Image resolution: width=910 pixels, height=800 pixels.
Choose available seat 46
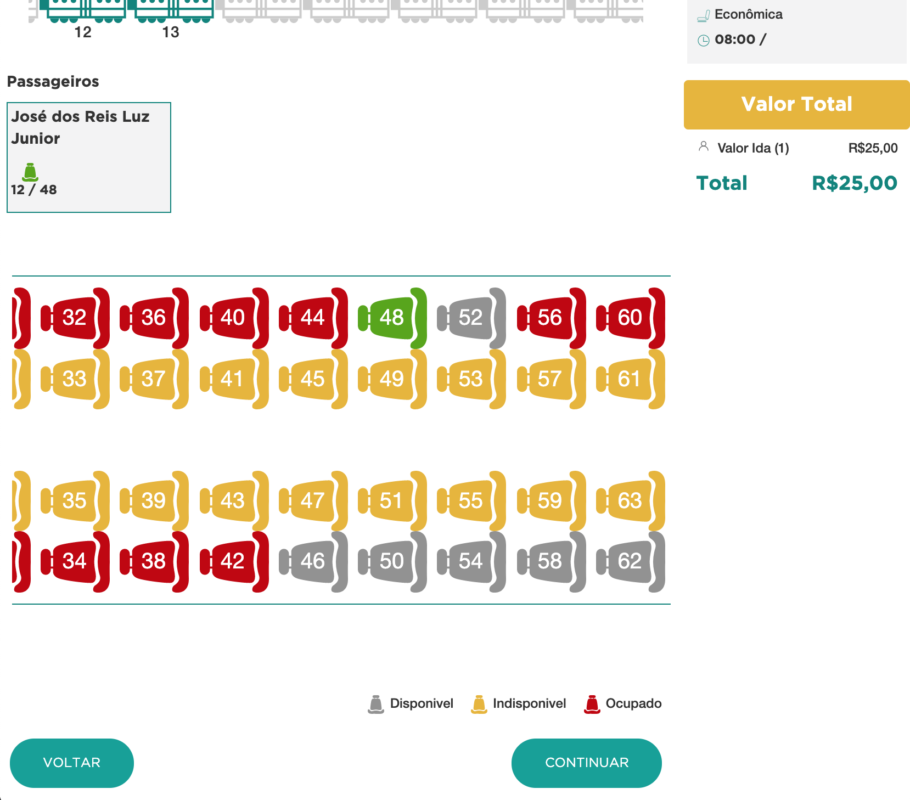312,562
